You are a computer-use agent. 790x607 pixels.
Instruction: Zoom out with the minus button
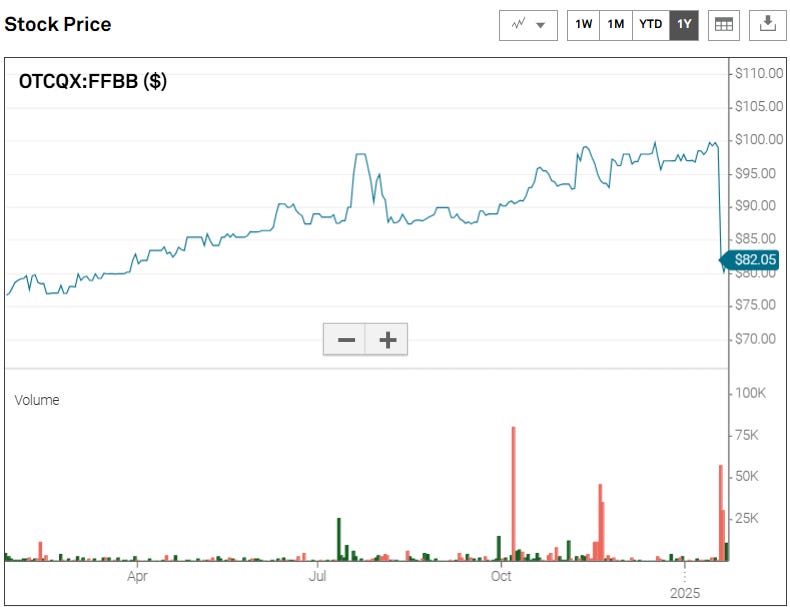(x=344, y=340)
